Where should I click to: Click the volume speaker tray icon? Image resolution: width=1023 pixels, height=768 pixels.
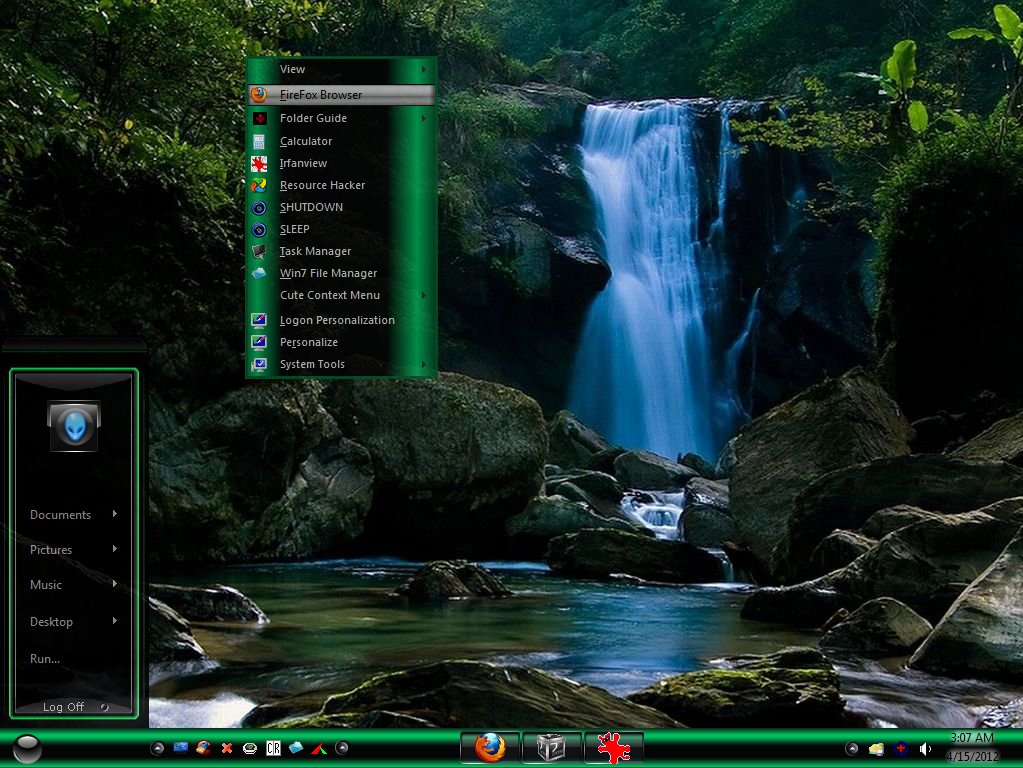click(x=925, y=749)
